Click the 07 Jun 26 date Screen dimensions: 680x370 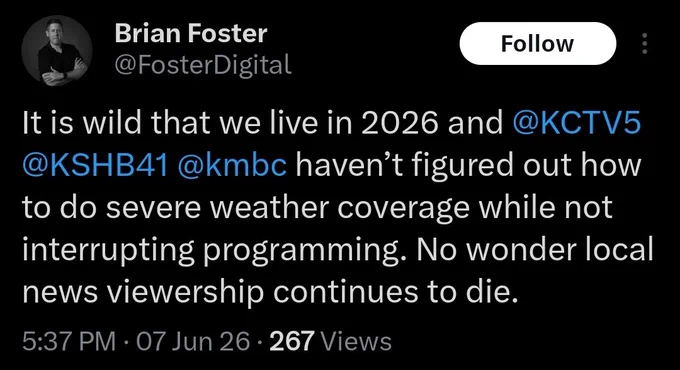[x=193, y=341]
